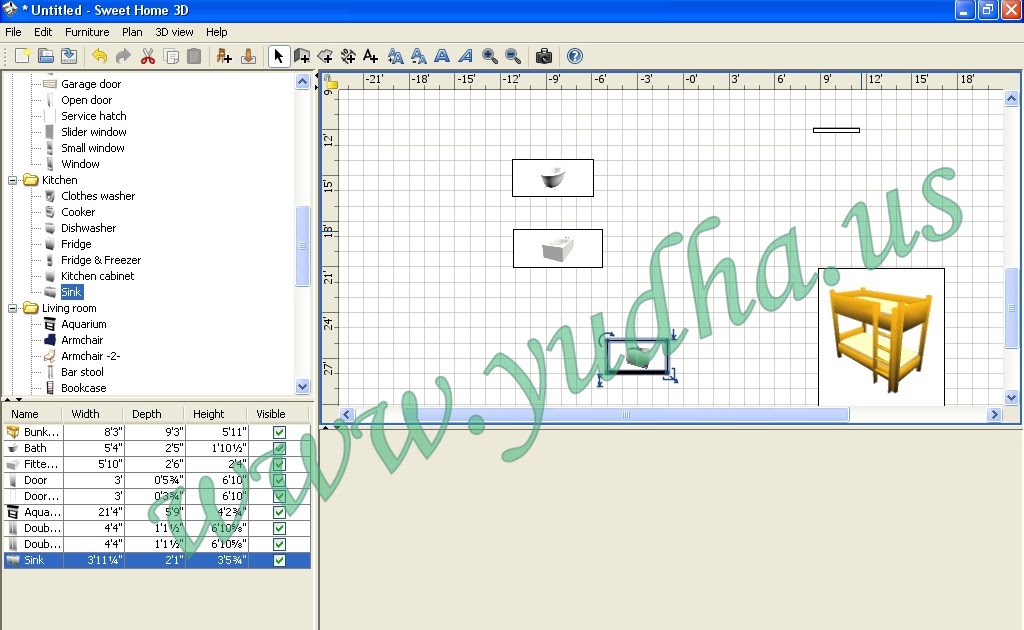1024x630 pixels.
Task: Select the bunk bed in the plan
Action: [881, 337]
